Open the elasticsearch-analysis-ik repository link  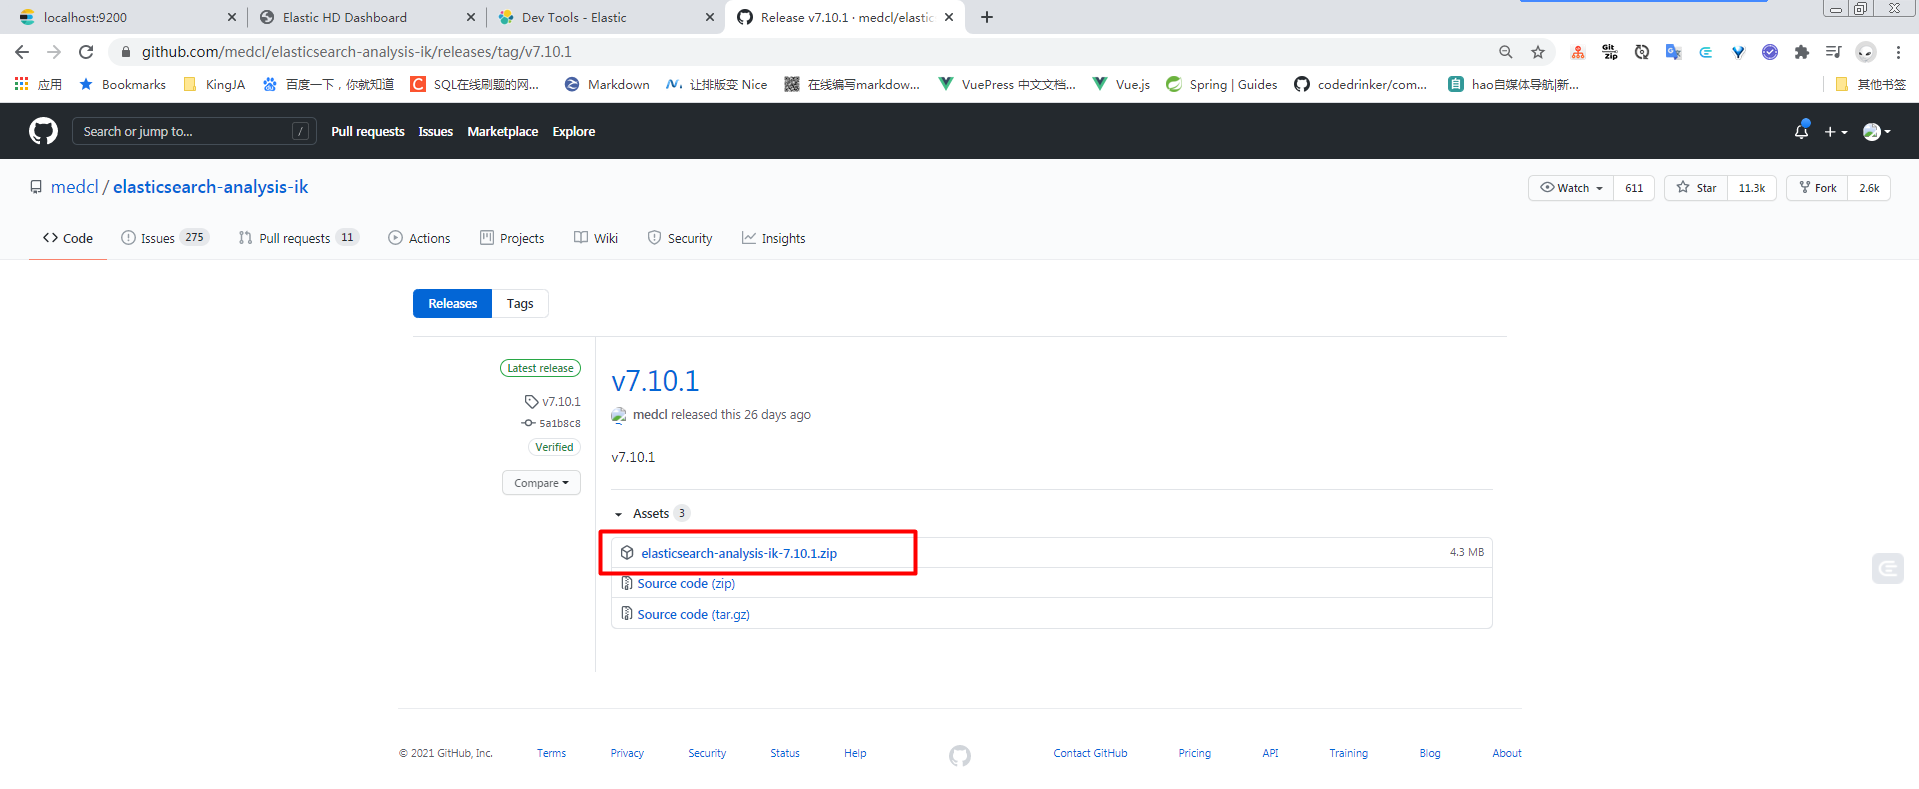[x=210, y=187]
